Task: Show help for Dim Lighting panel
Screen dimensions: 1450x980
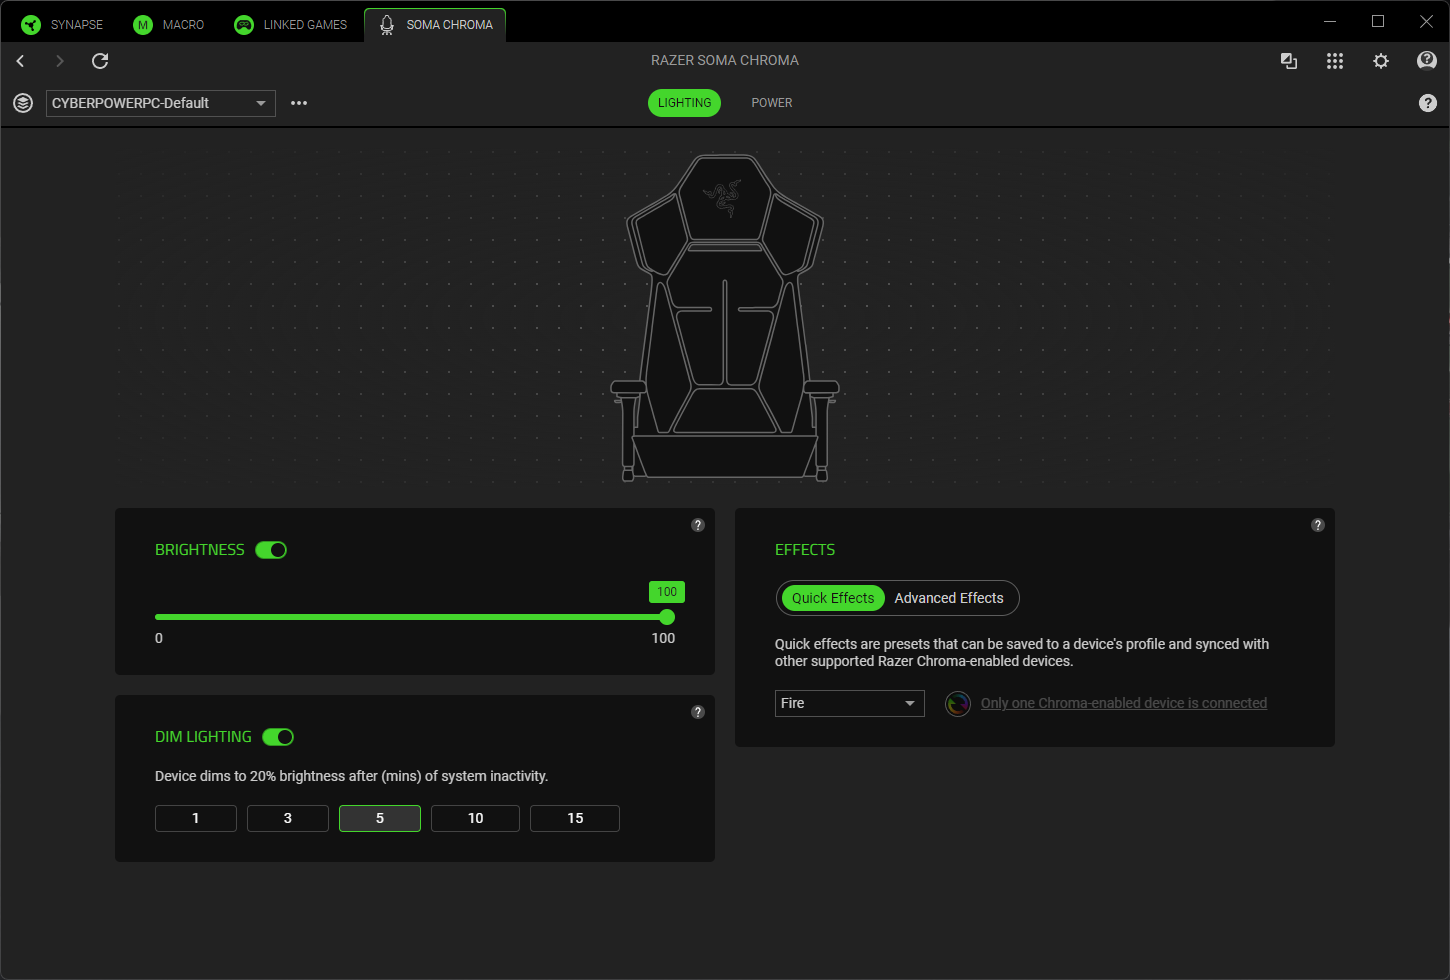Action: pyautogui.click(x=698, y=712)
